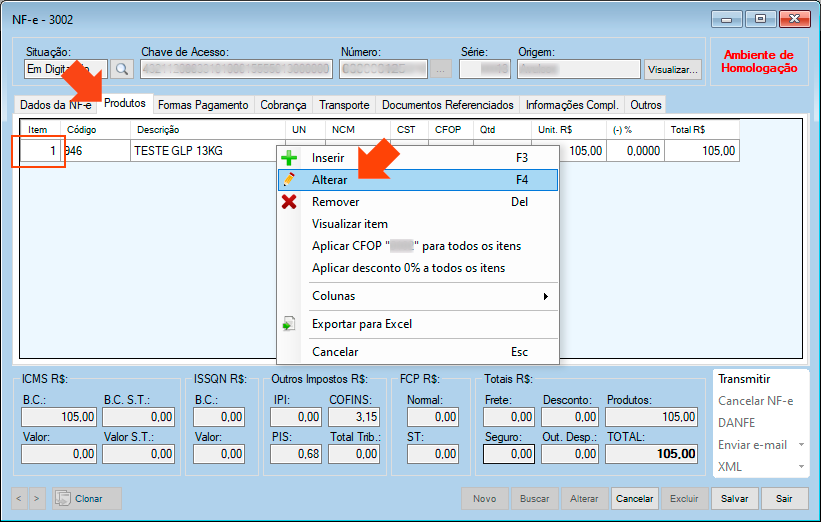Click the Seguro value field
Screen dimensions: 821x522
coord(508,453)
